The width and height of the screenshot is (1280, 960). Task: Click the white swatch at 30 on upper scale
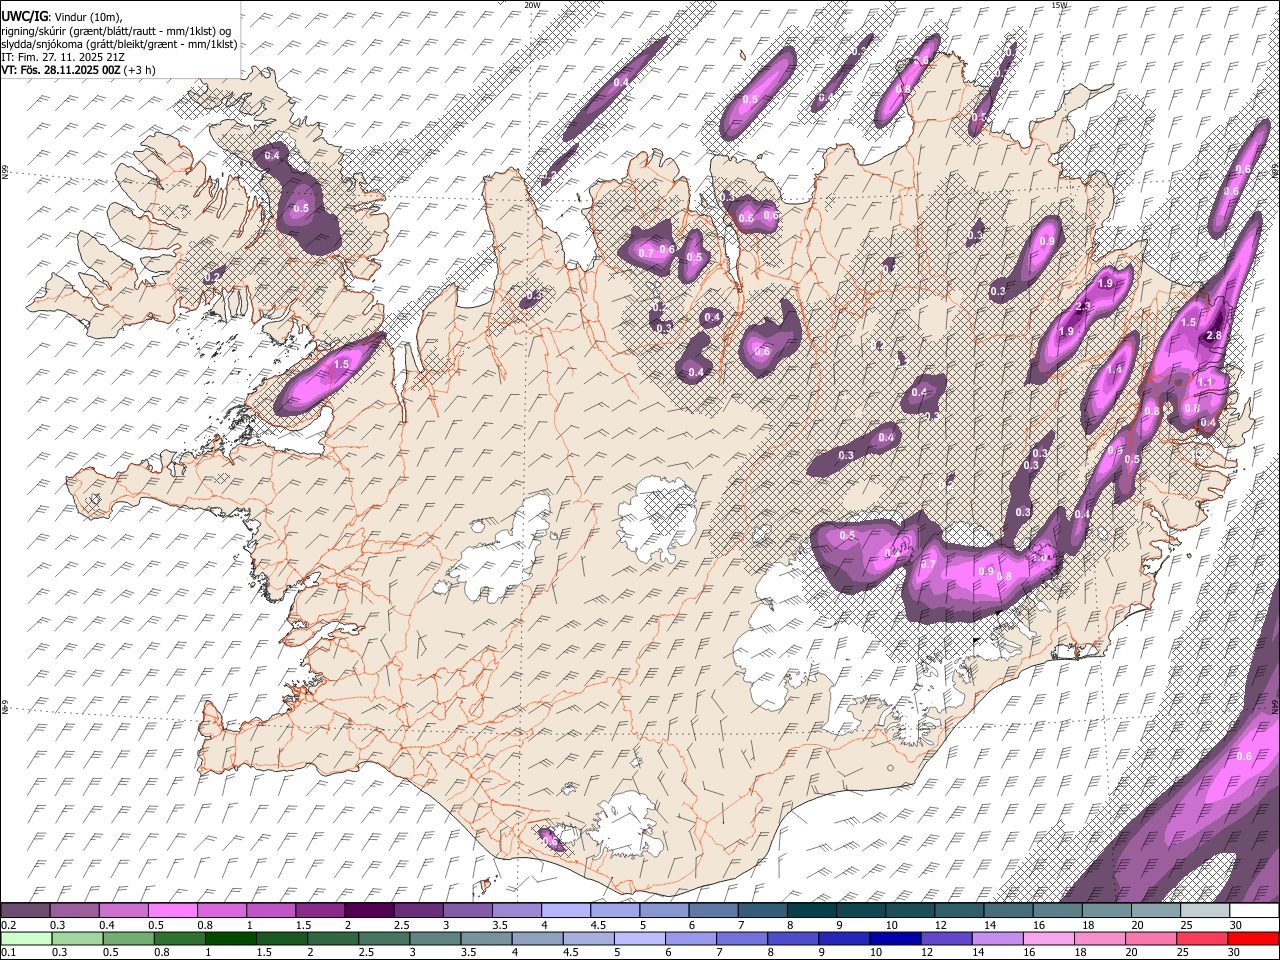tap(1254, 911)
